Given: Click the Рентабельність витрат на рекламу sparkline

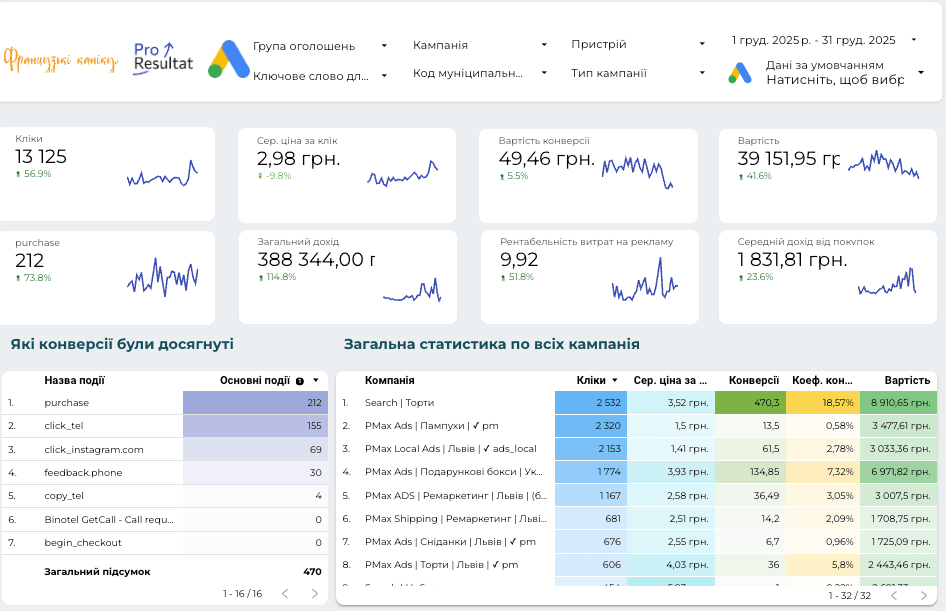Looking at the screenshot, I should click(644, 279).
